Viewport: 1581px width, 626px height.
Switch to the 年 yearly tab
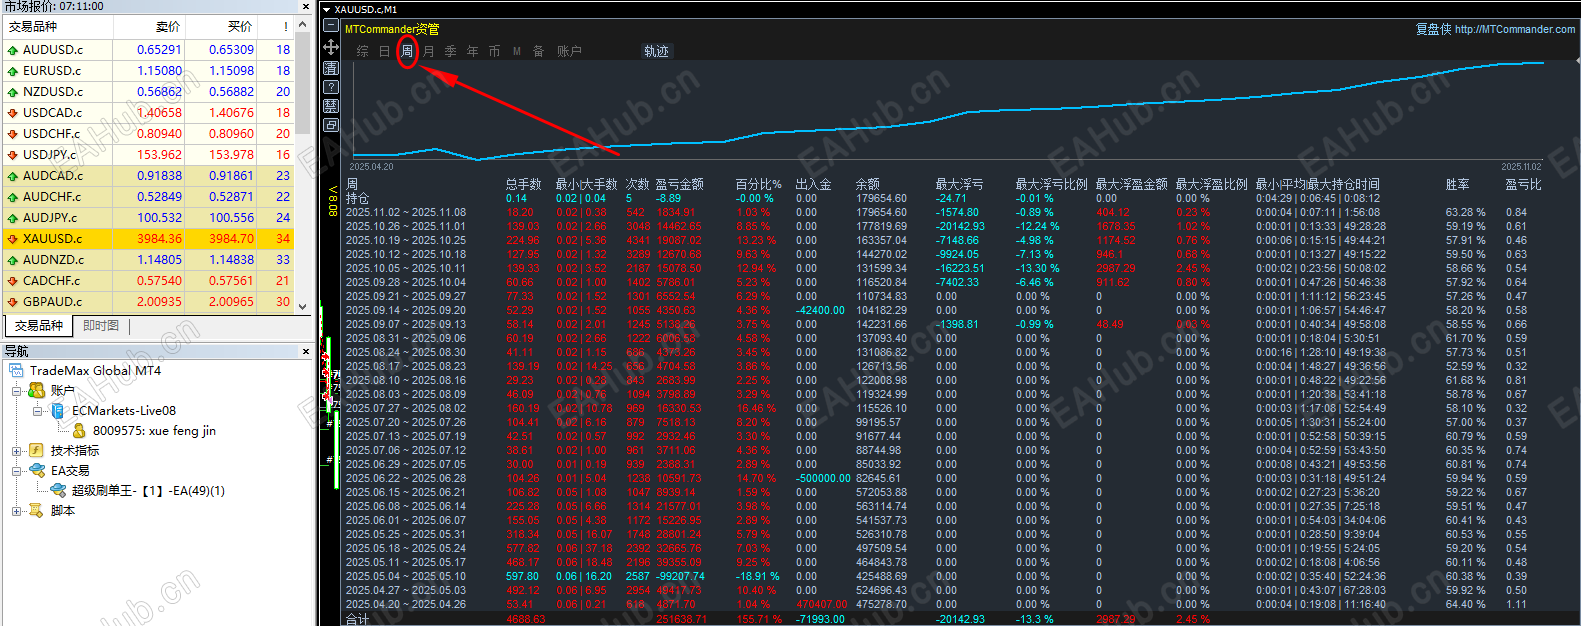point(473,51)
